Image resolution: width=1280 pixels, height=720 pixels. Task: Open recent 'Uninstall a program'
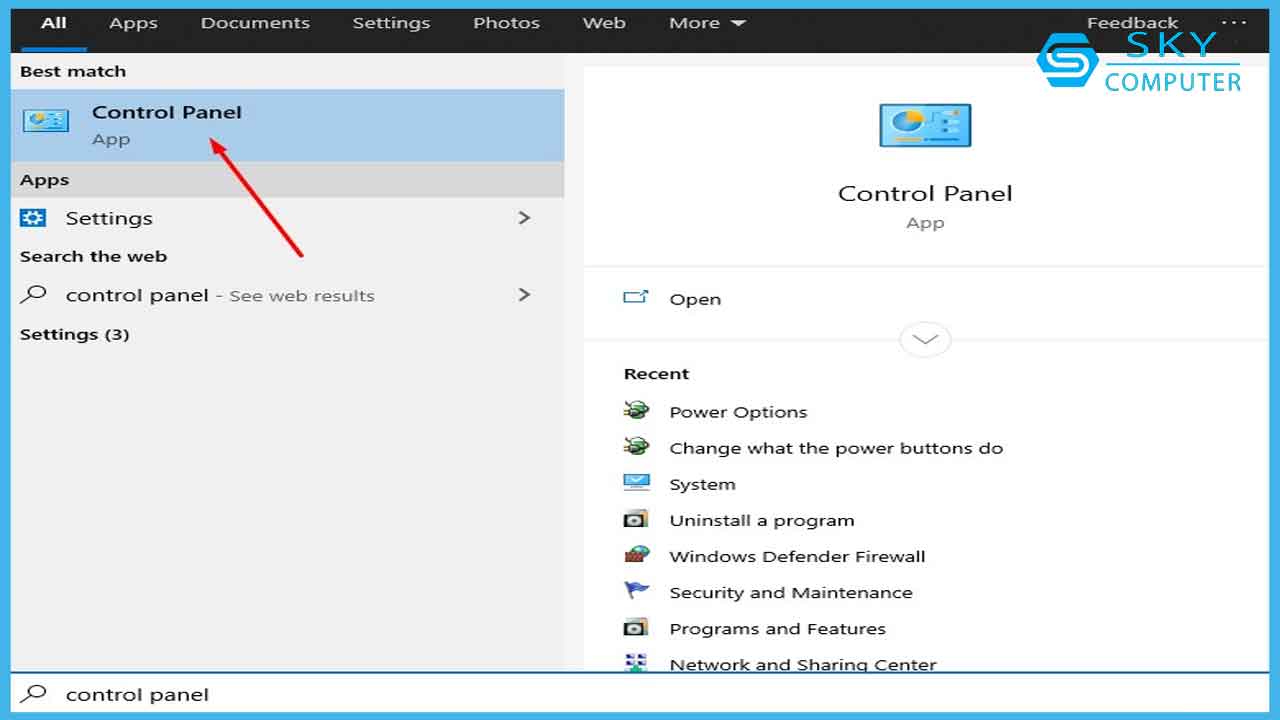762,520
